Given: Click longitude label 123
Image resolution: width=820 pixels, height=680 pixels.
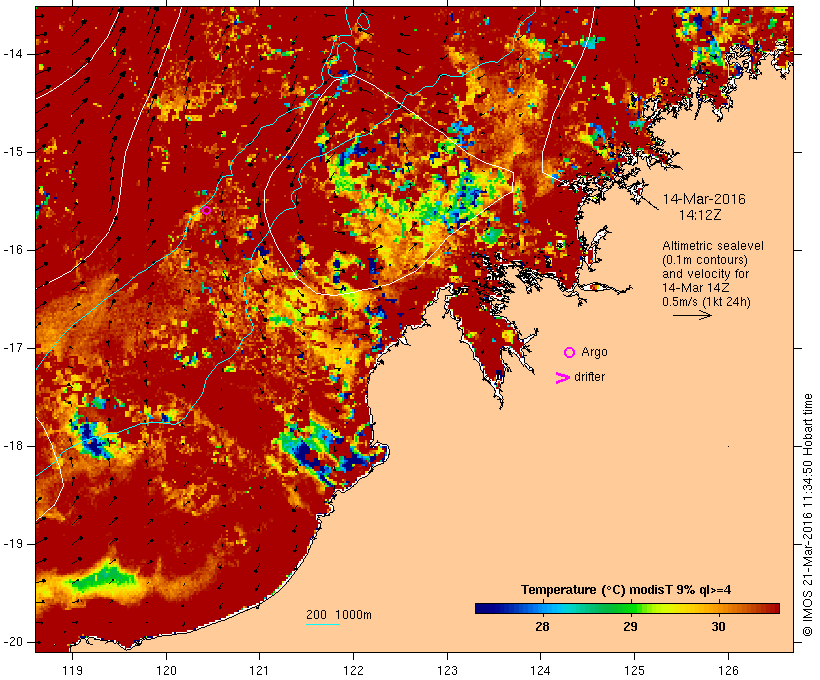Looking at the screenshot, I should [447, 670].
